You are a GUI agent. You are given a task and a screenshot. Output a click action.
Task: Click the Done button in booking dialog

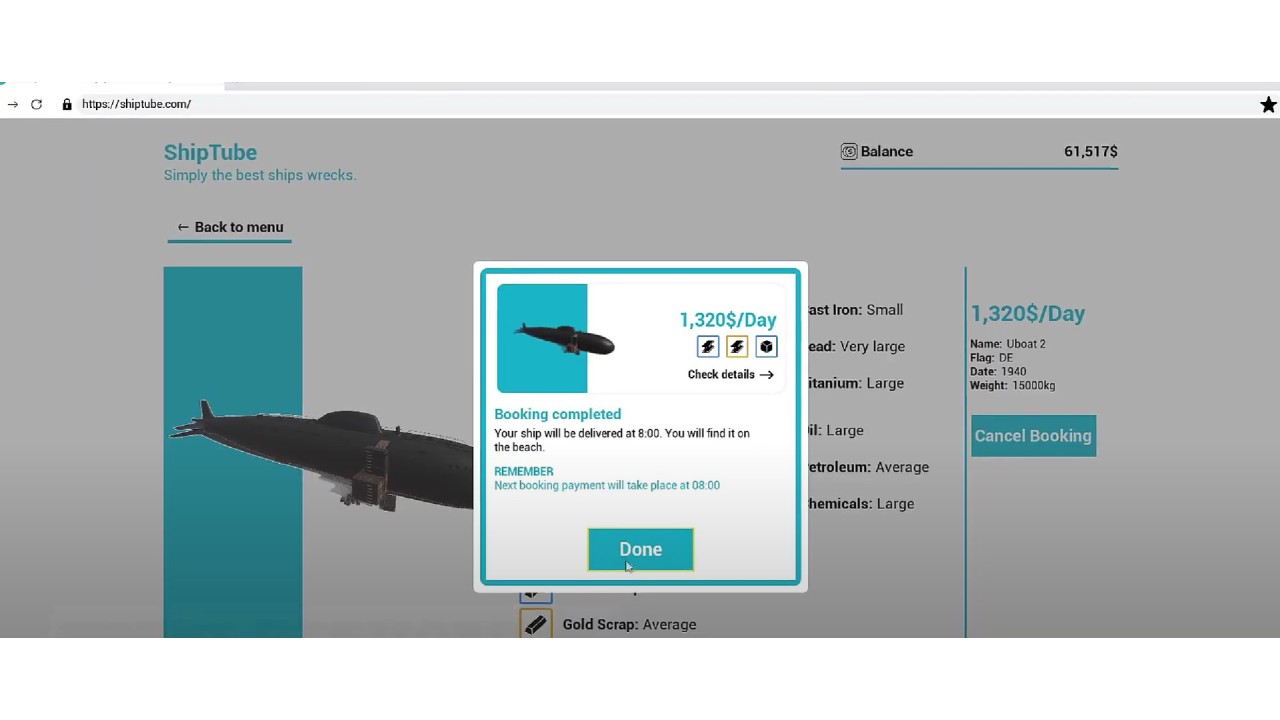tap(640, 549)
